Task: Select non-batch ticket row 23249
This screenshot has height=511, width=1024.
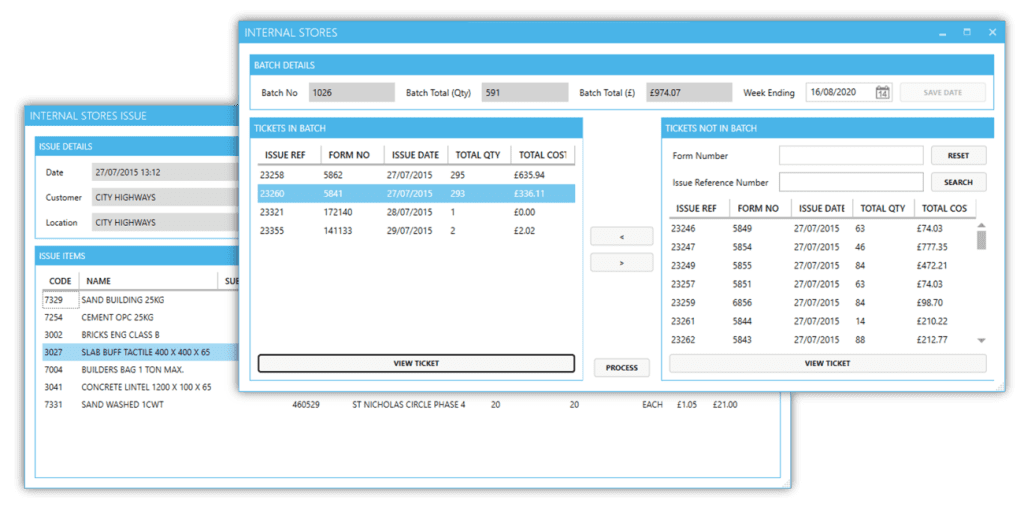Action: [823, 265]
